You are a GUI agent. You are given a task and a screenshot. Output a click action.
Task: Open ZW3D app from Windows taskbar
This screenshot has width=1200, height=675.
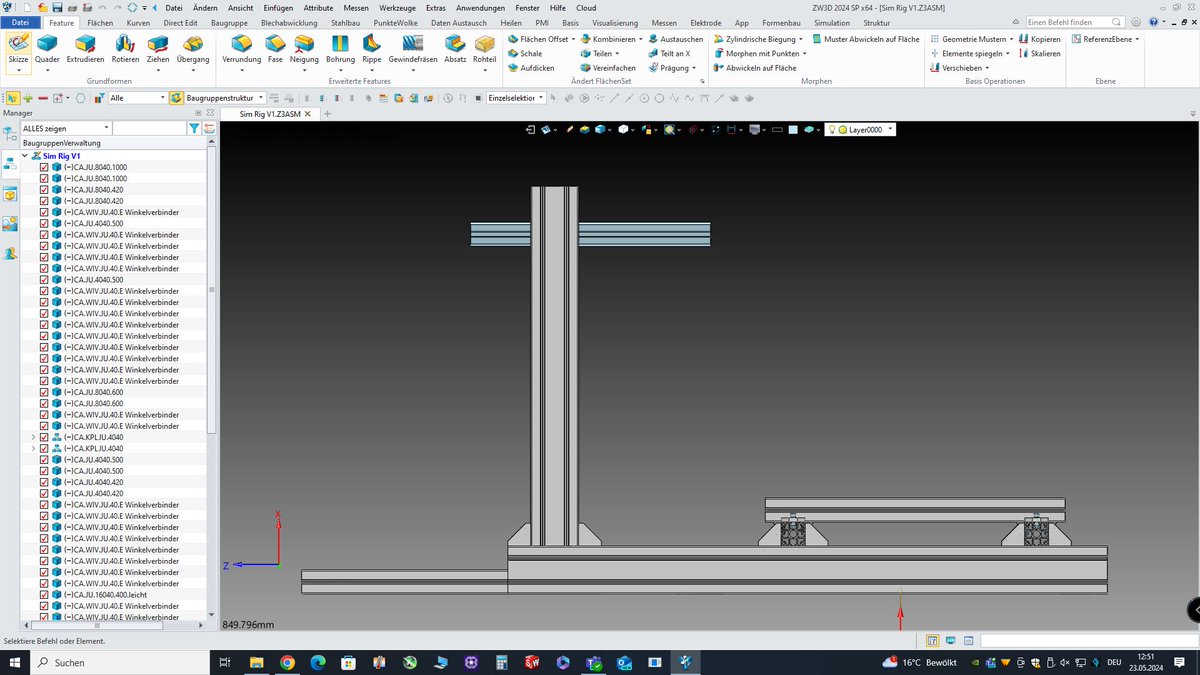pyautogui.click(x=687, y=662)
